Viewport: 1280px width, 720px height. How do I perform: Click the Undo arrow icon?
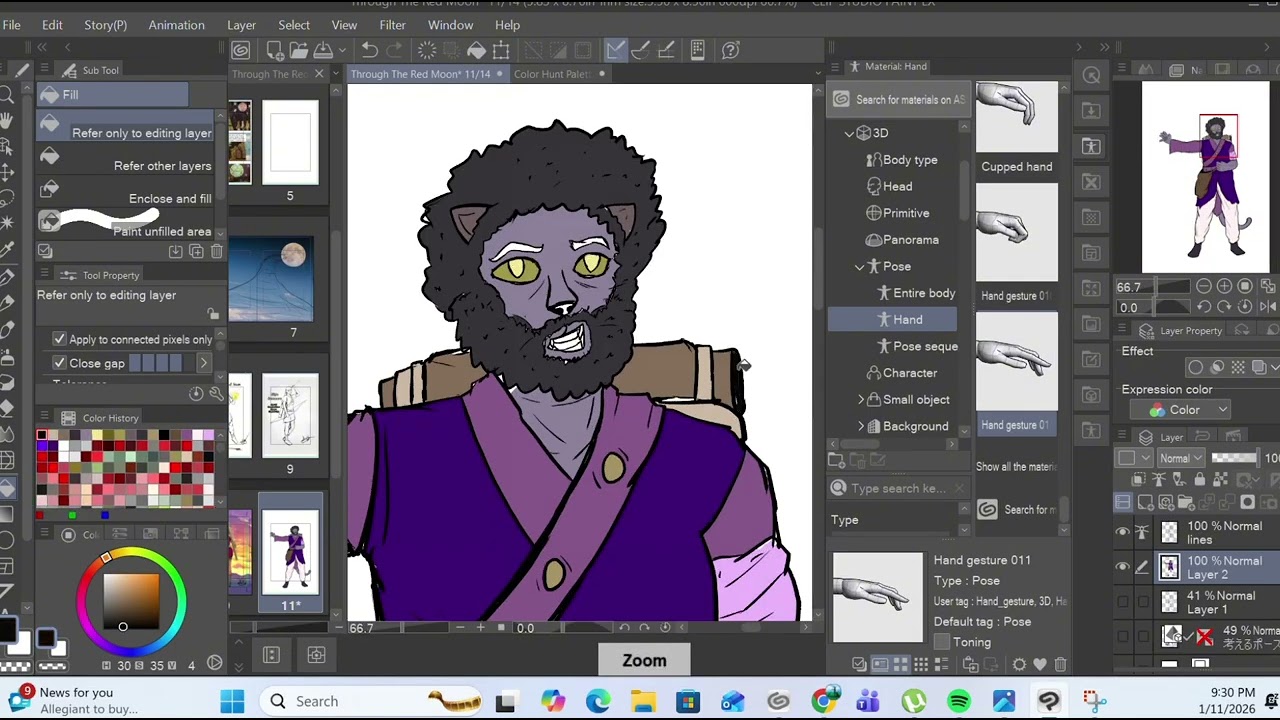click(x=369, y=50)
